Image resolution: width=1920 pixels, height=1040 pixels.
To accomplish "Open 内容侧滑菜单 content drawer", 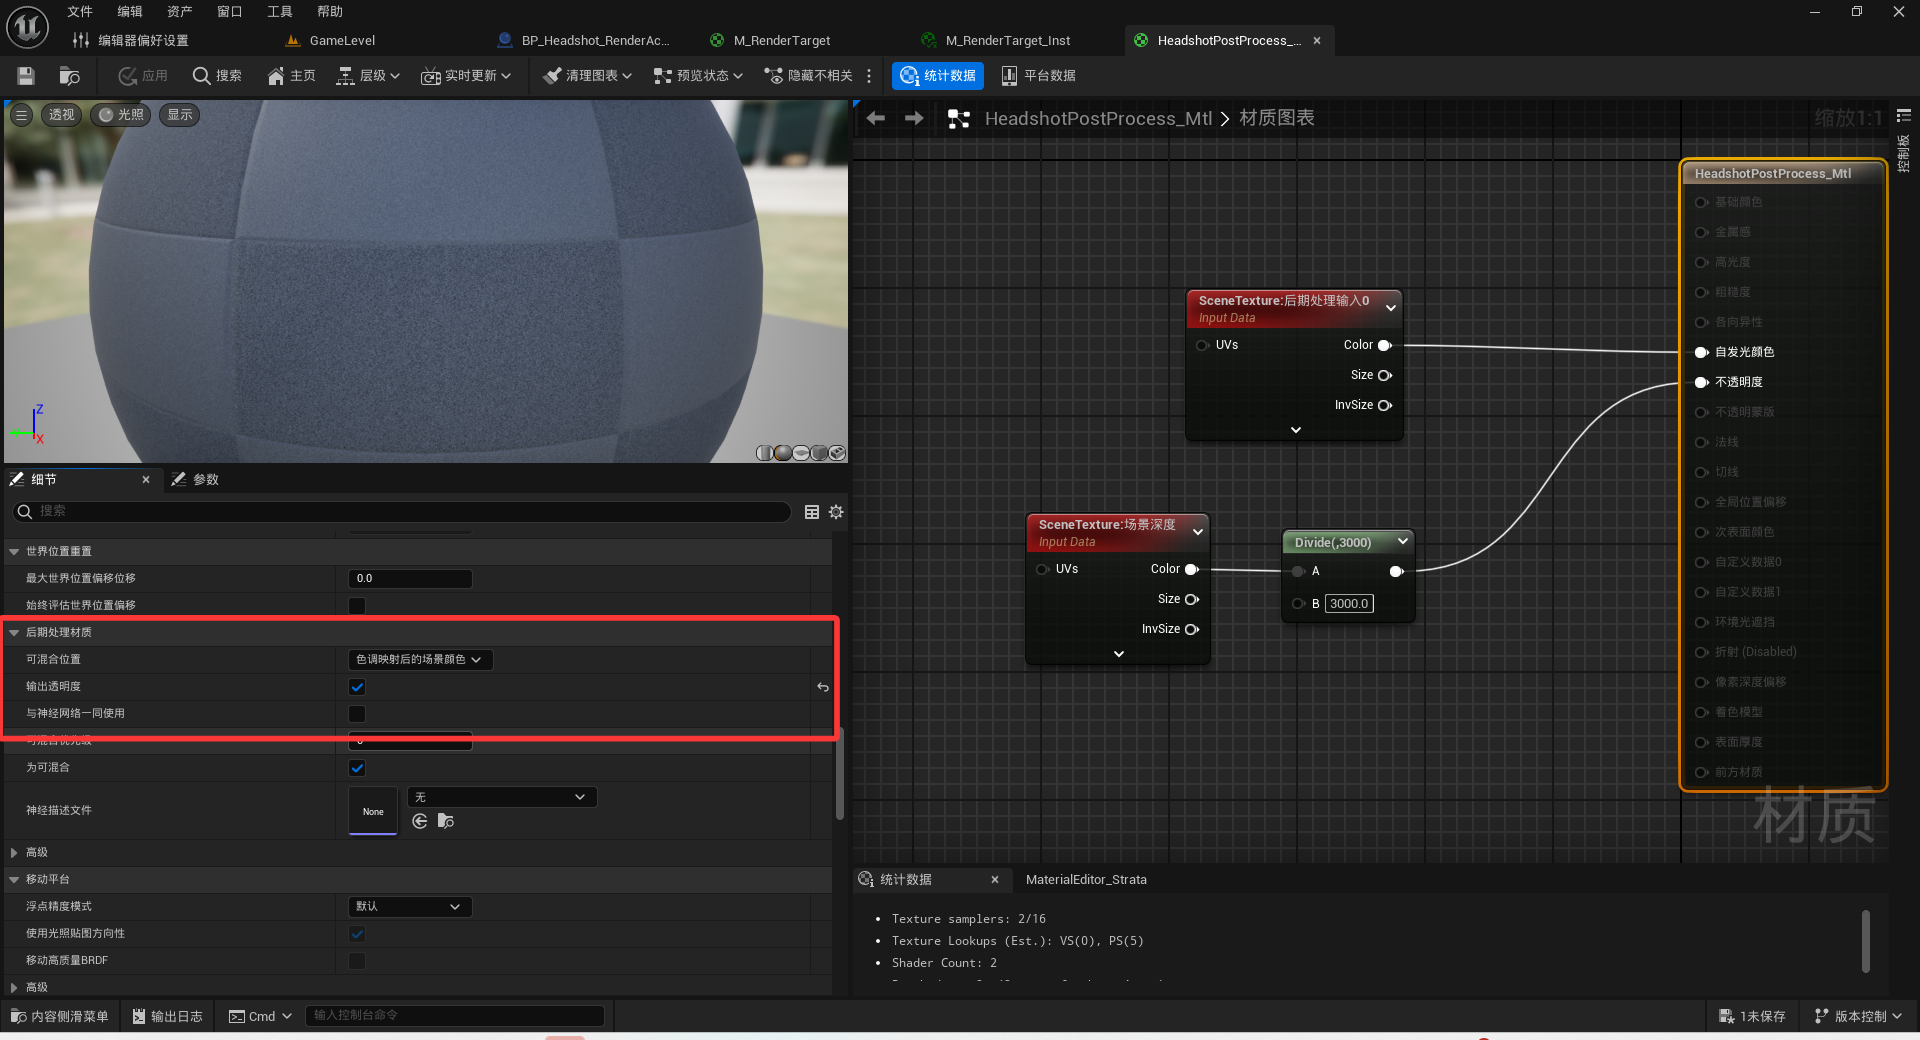I will 60,1016.
